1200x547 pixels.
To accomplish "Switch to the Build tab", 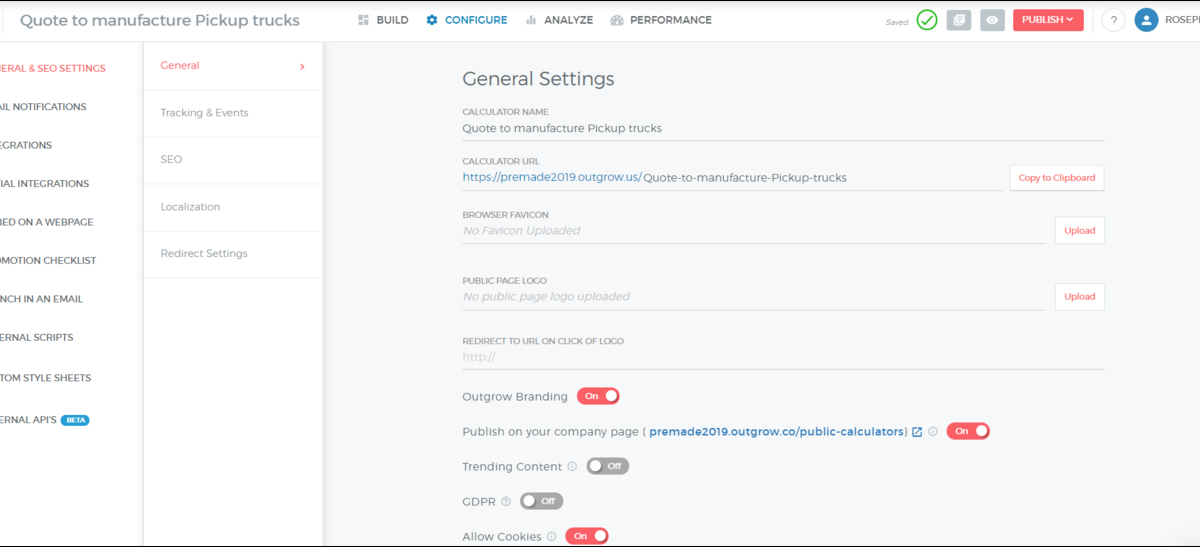I will (x=383, y=20).
